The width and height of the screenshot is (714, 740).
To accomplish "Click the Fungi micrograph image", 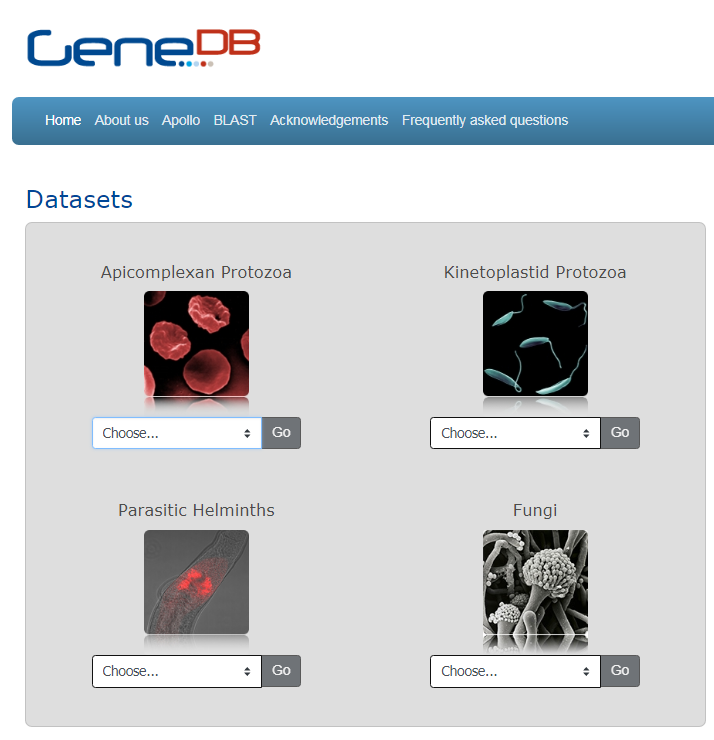I will click(x=535, y=581).
